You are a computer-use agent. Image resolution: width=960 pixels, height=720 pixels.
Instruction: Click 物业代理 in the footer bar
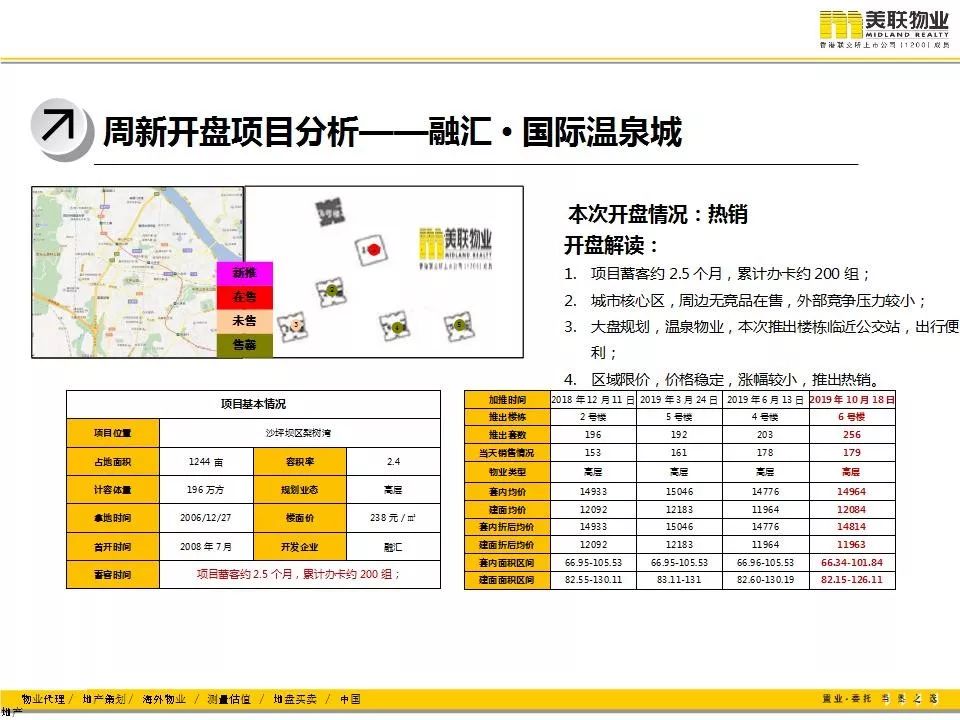point(43,699)
